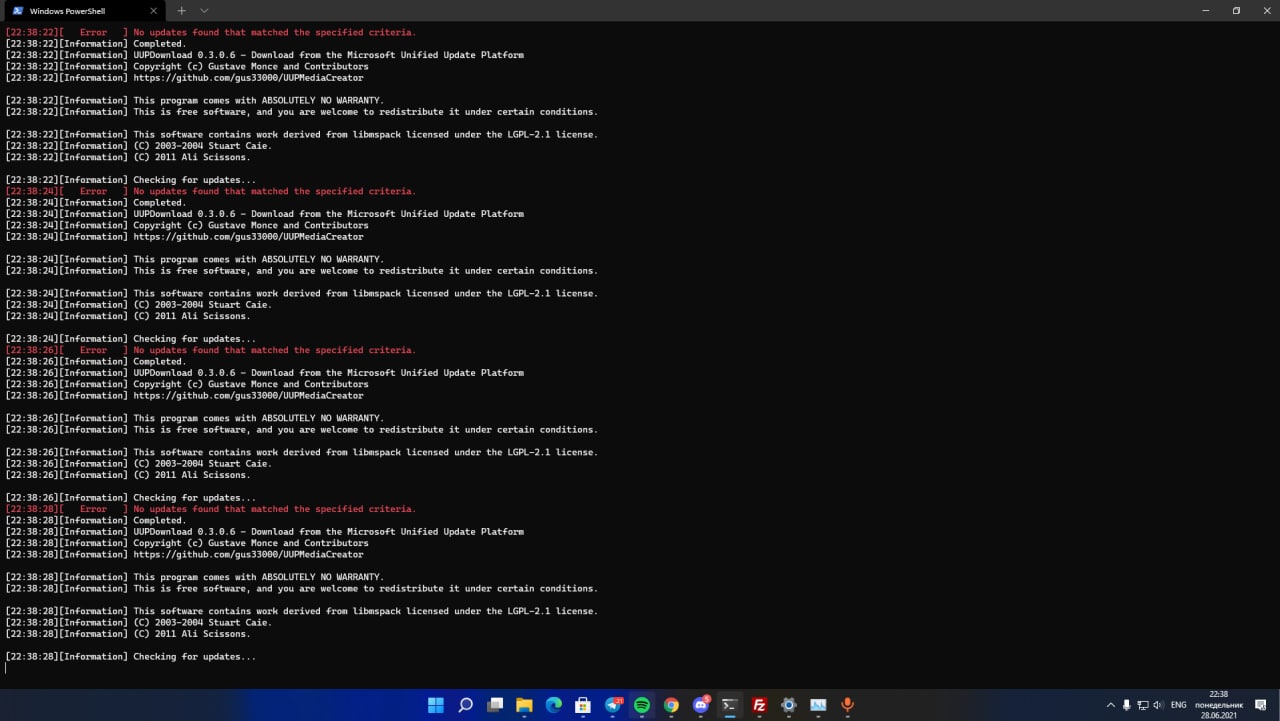Click the 22:38:26 'No updates found' error line
The image size is (1280, 721).
point(210,350)
